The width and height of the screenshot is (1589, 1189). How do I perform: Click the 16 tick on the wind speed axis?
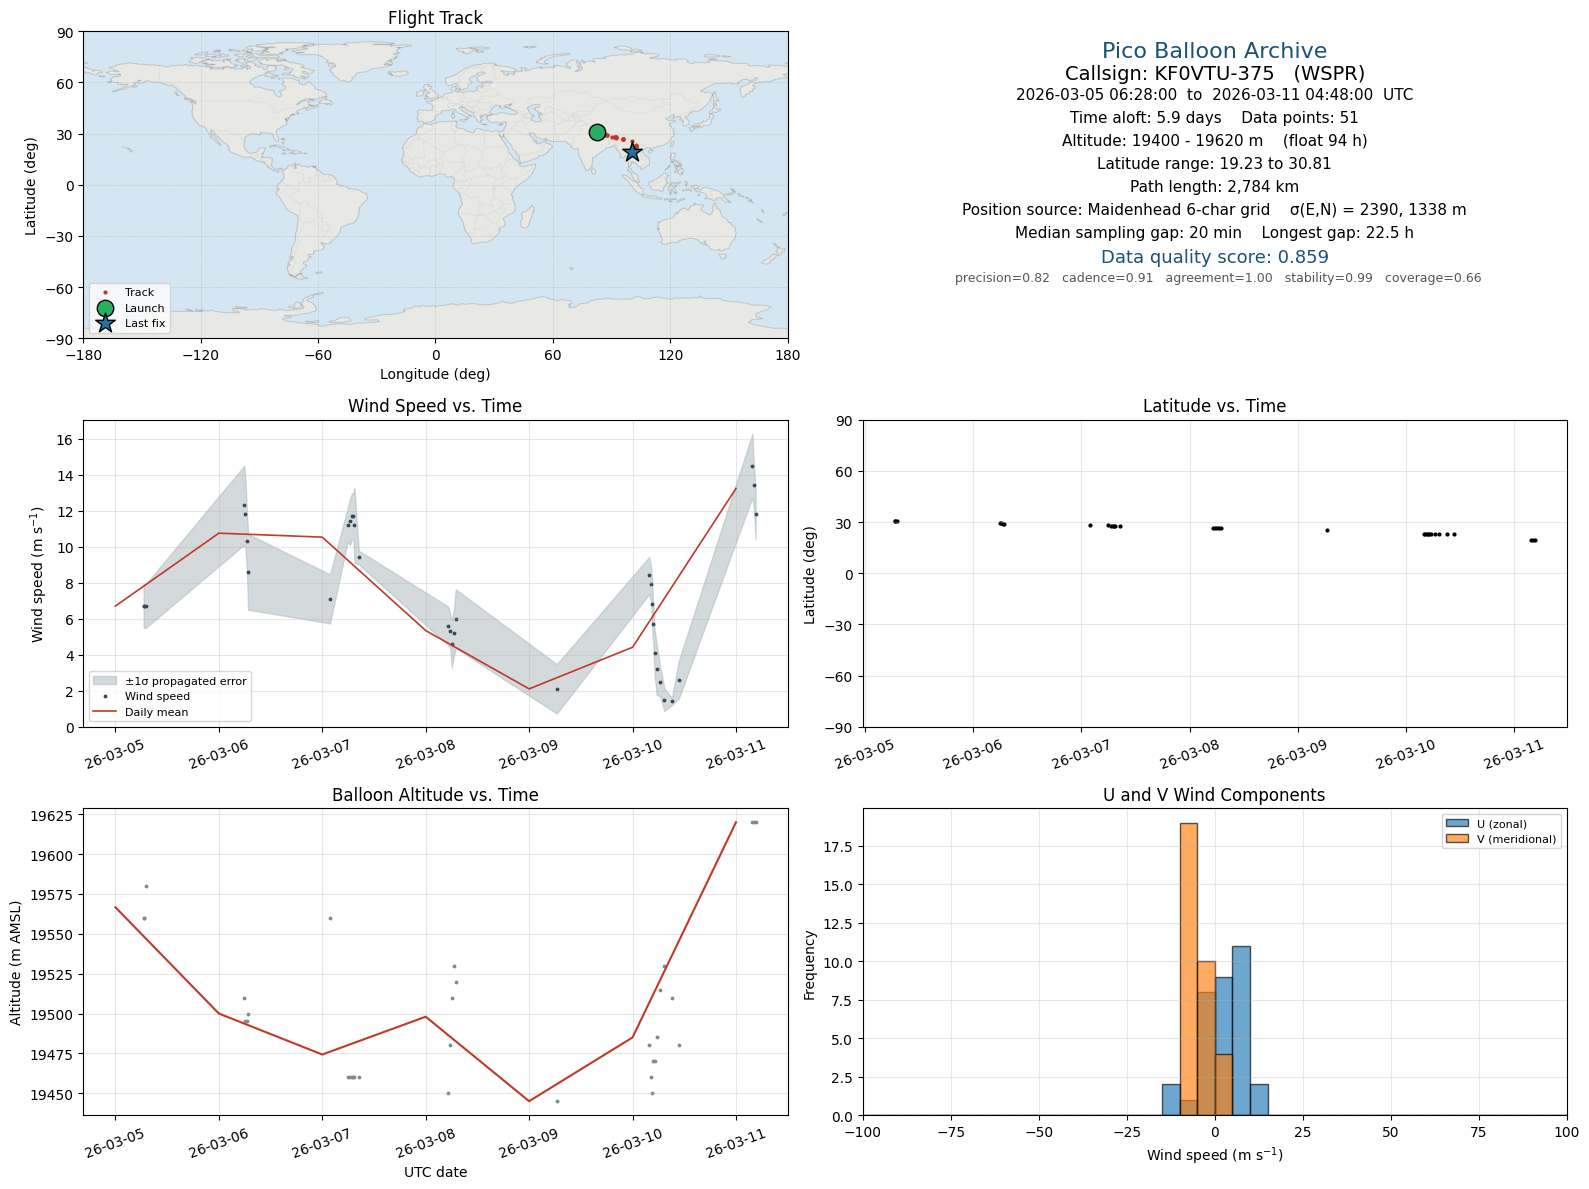(x=67, y=440)
